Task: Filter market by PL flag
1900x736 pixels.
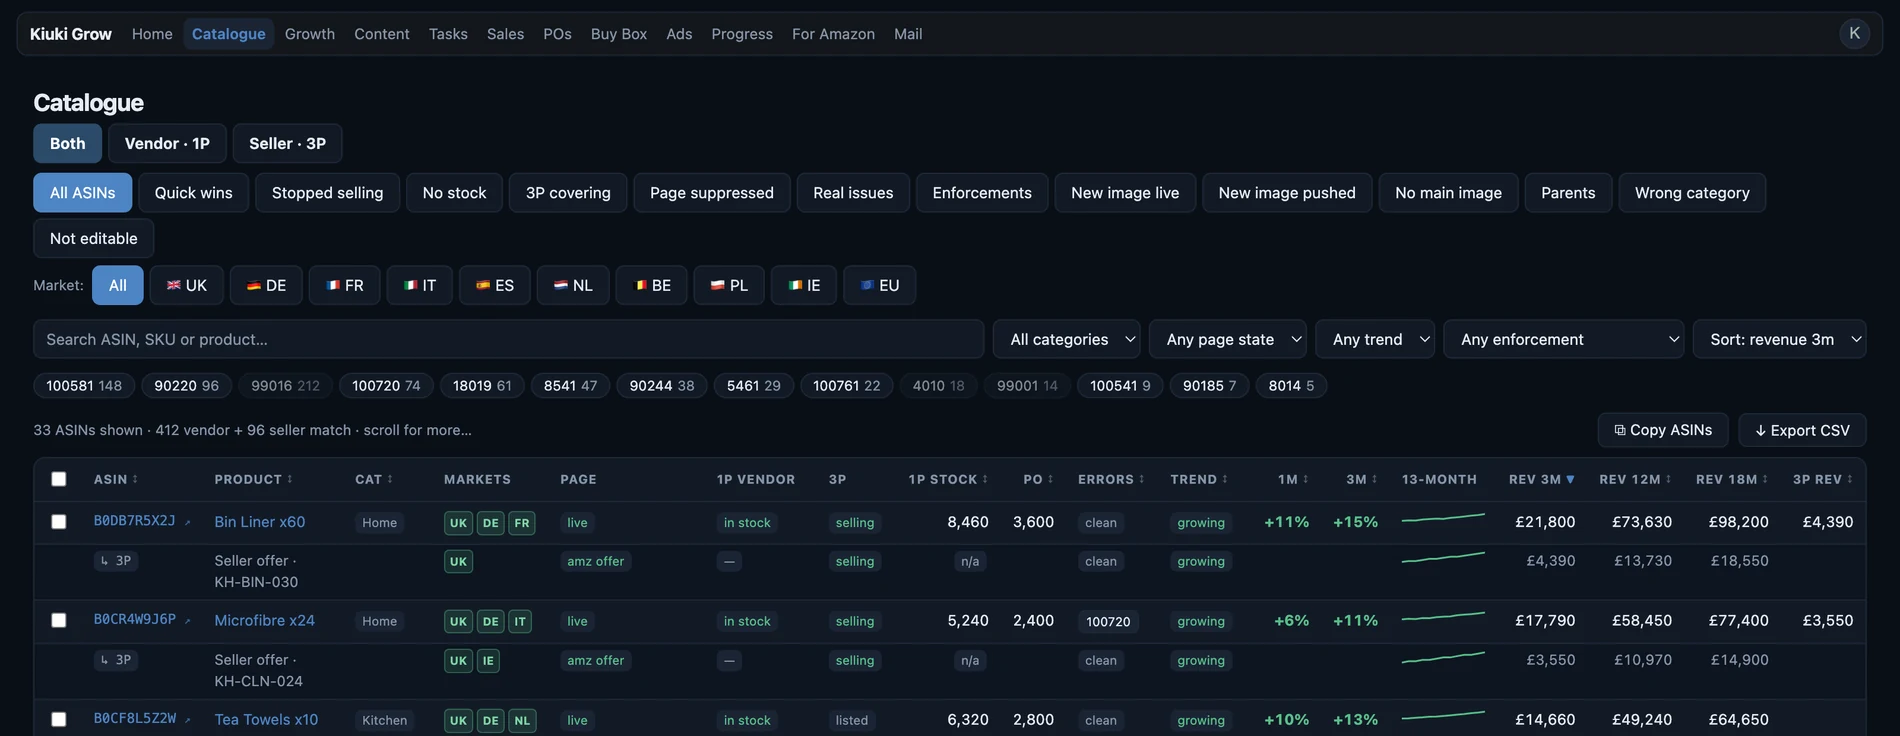Action: click(x=729, y=285)
